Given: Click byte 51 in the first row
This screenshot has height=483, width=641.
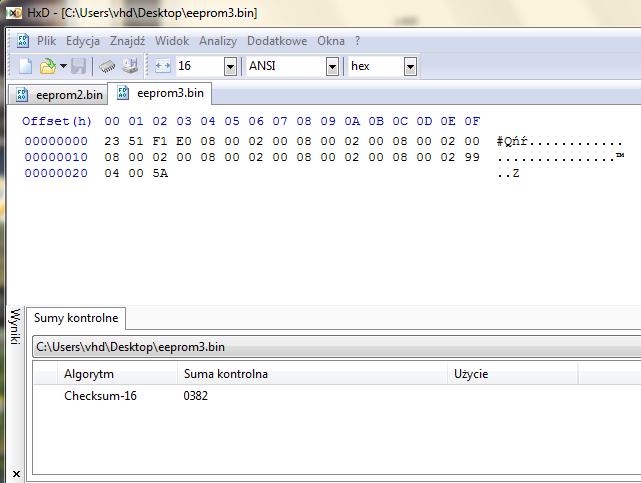Looking at the screenshot, I should tap(136, 141).
